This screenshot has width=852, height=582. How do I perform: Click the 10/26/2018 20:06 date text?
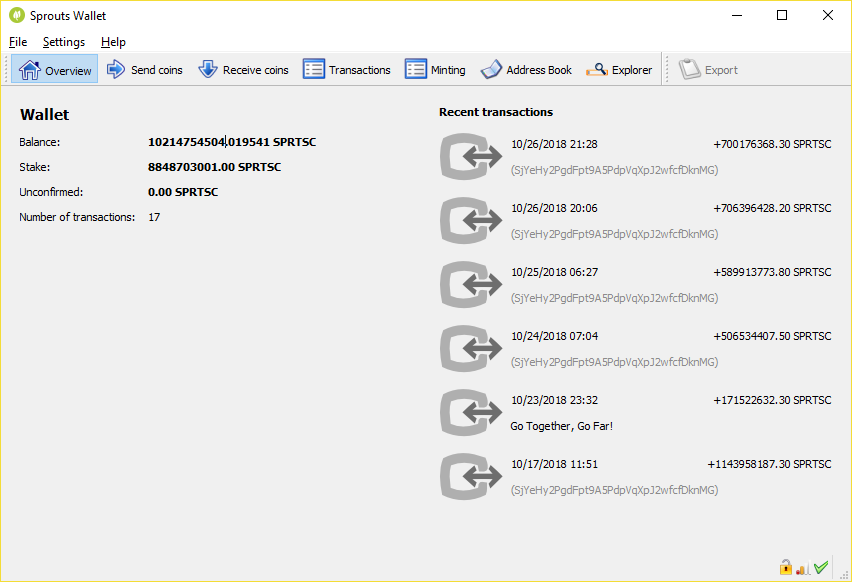click(554, 208)
